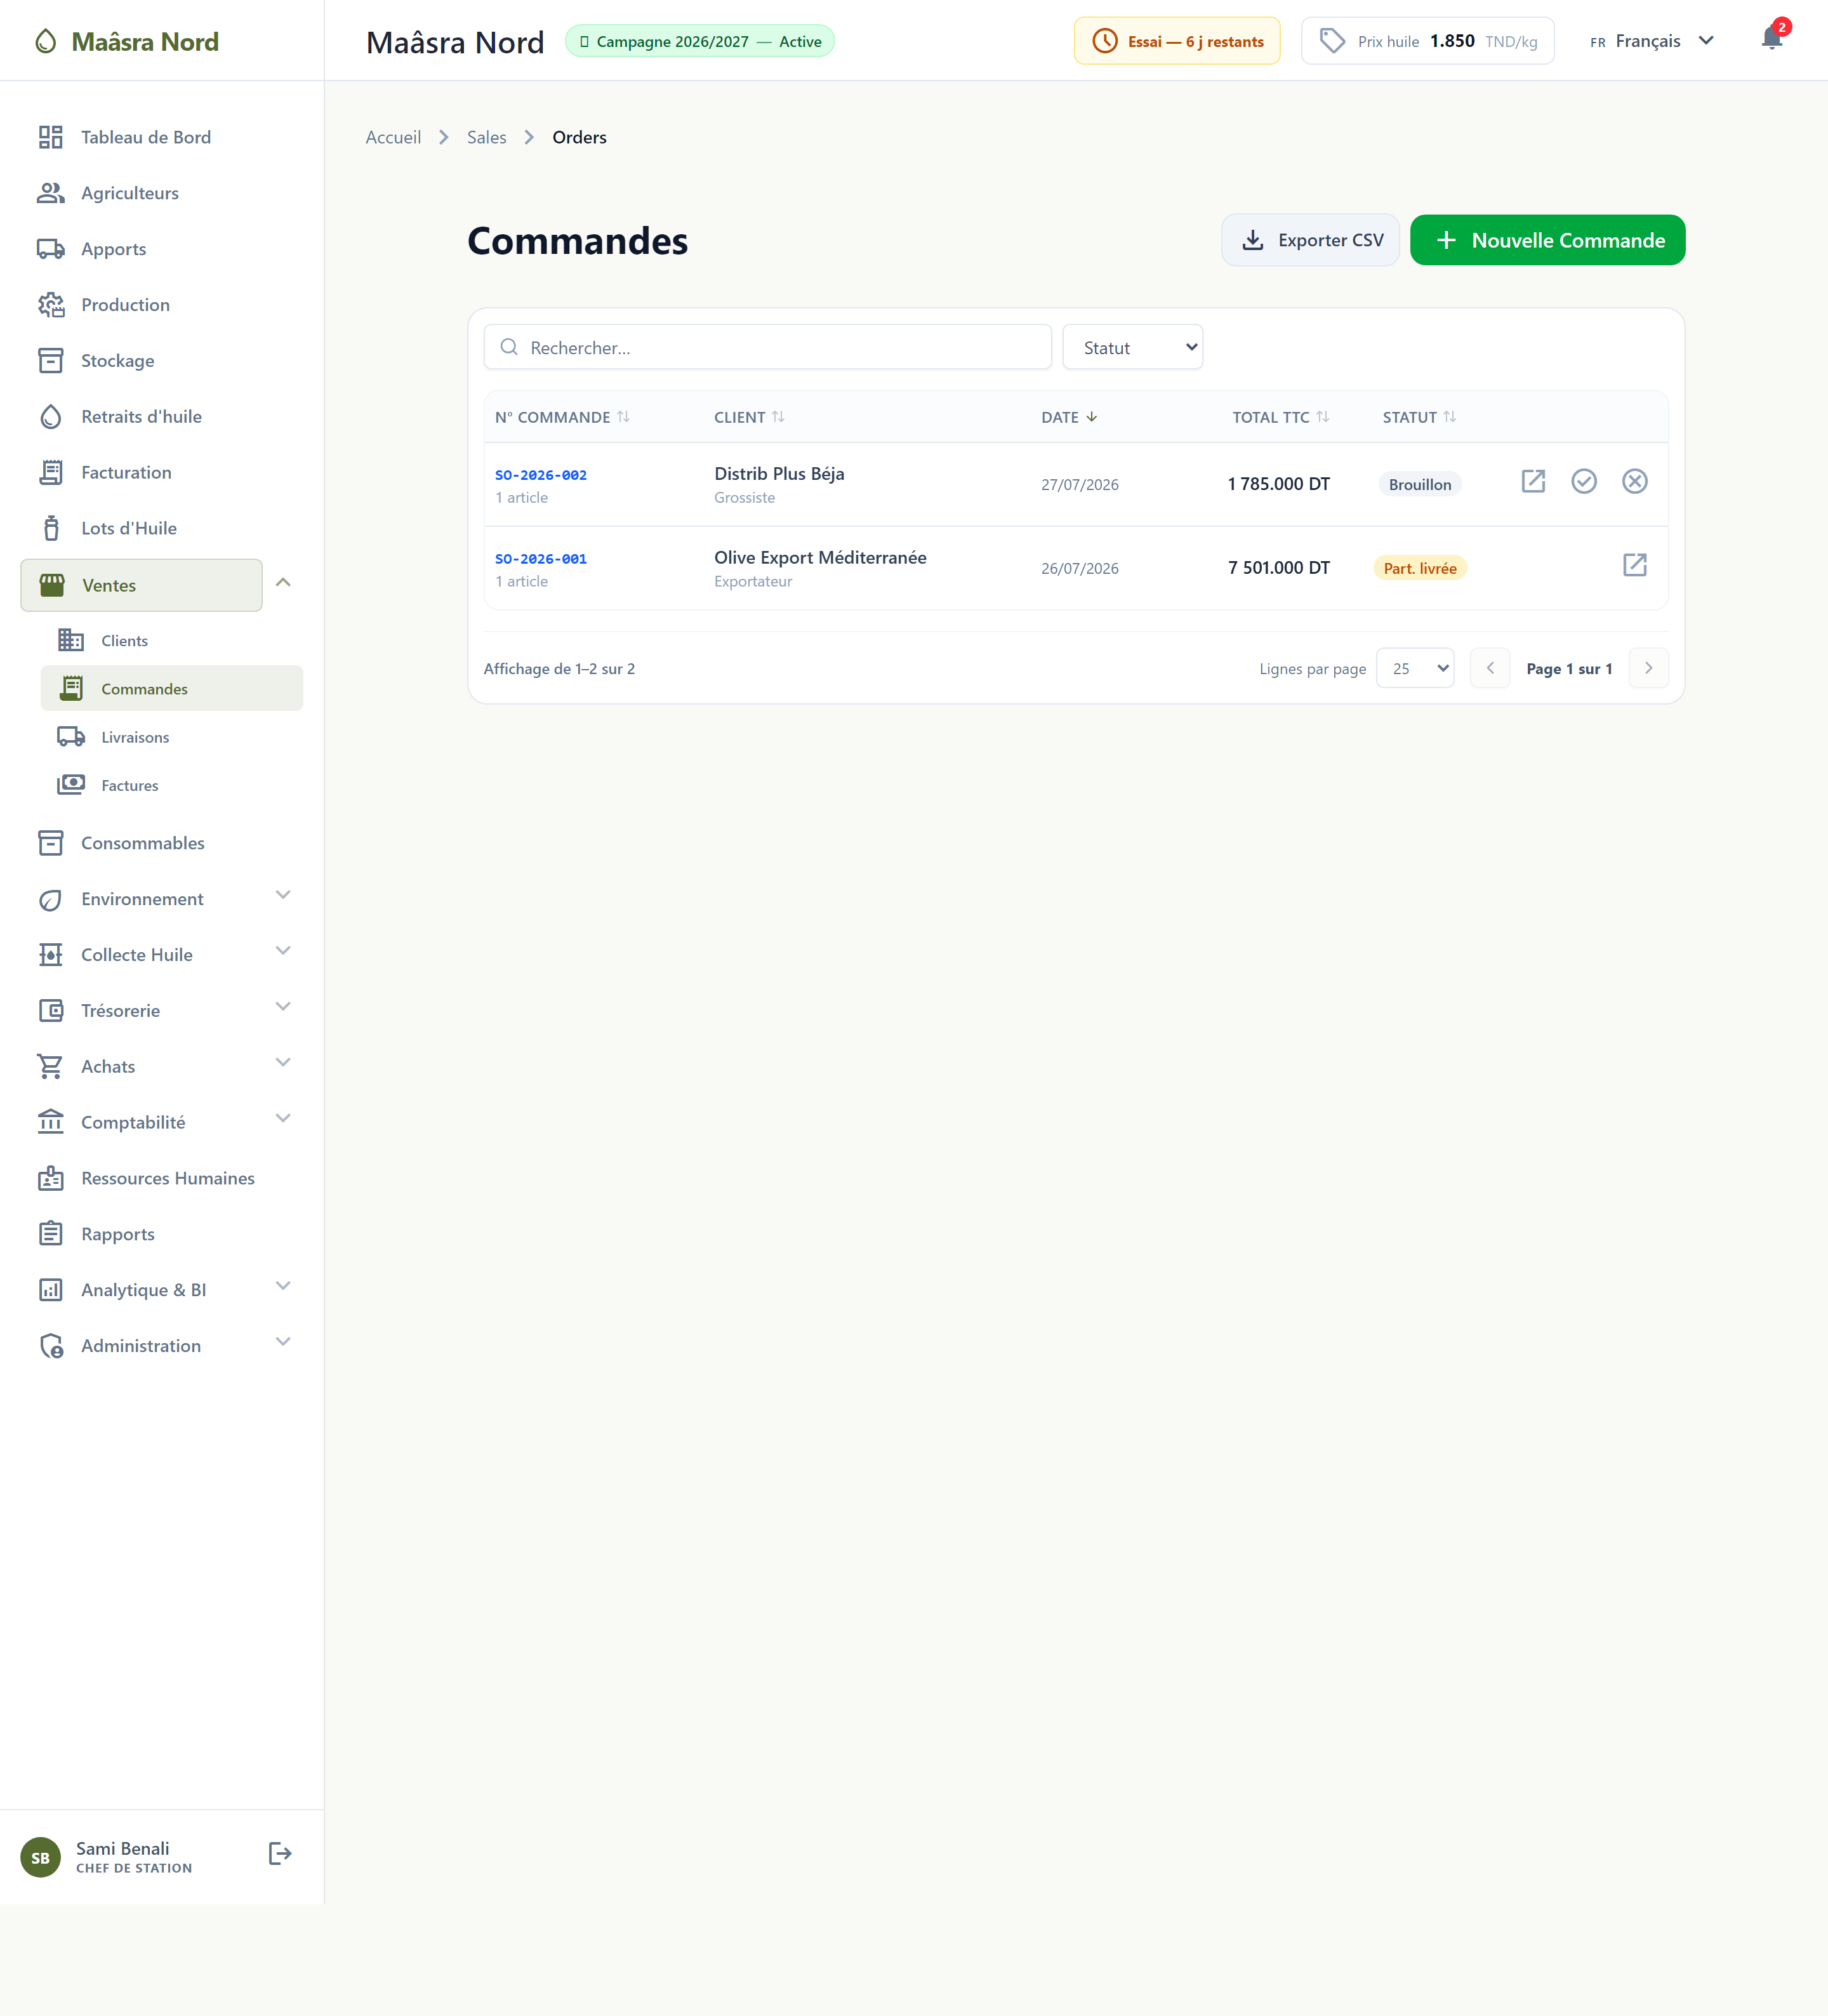Image resolution: width=1828 pixels, height=2016 pixels.
Task: Collapse the Ventes menu section
Action: 283,583
